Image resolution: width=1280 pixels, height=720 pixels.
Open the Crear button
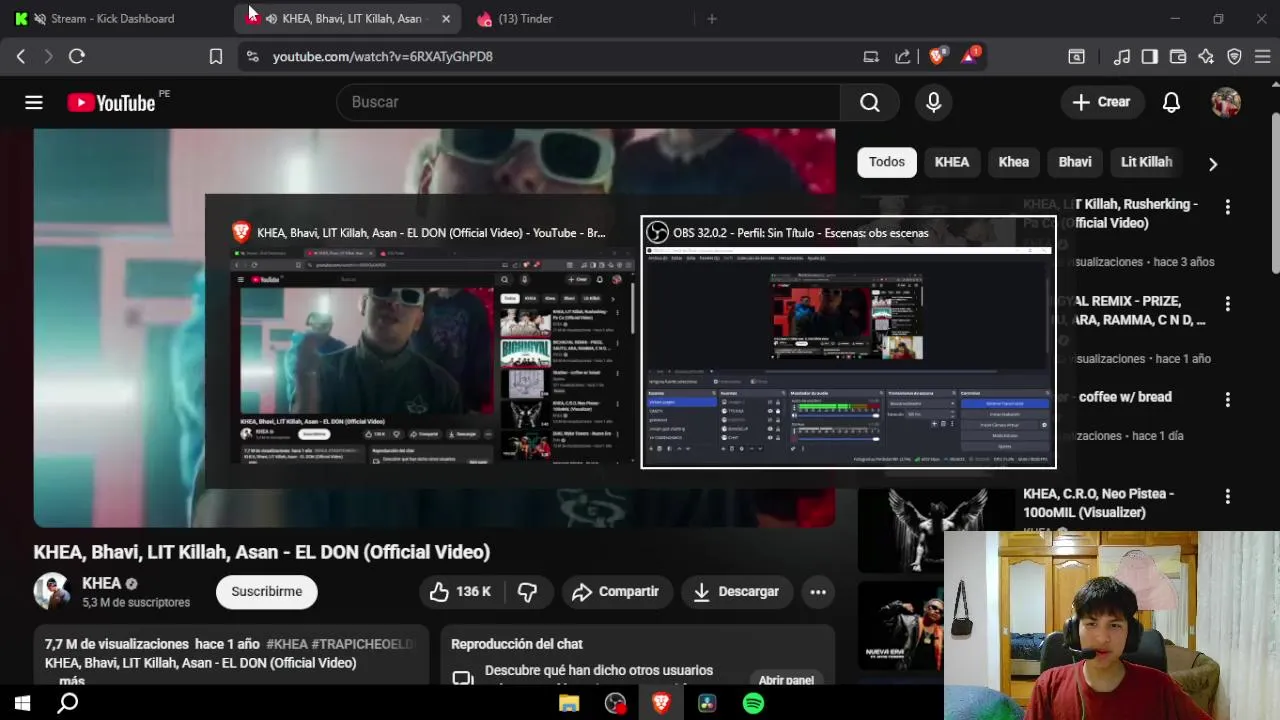(1101, 102)
